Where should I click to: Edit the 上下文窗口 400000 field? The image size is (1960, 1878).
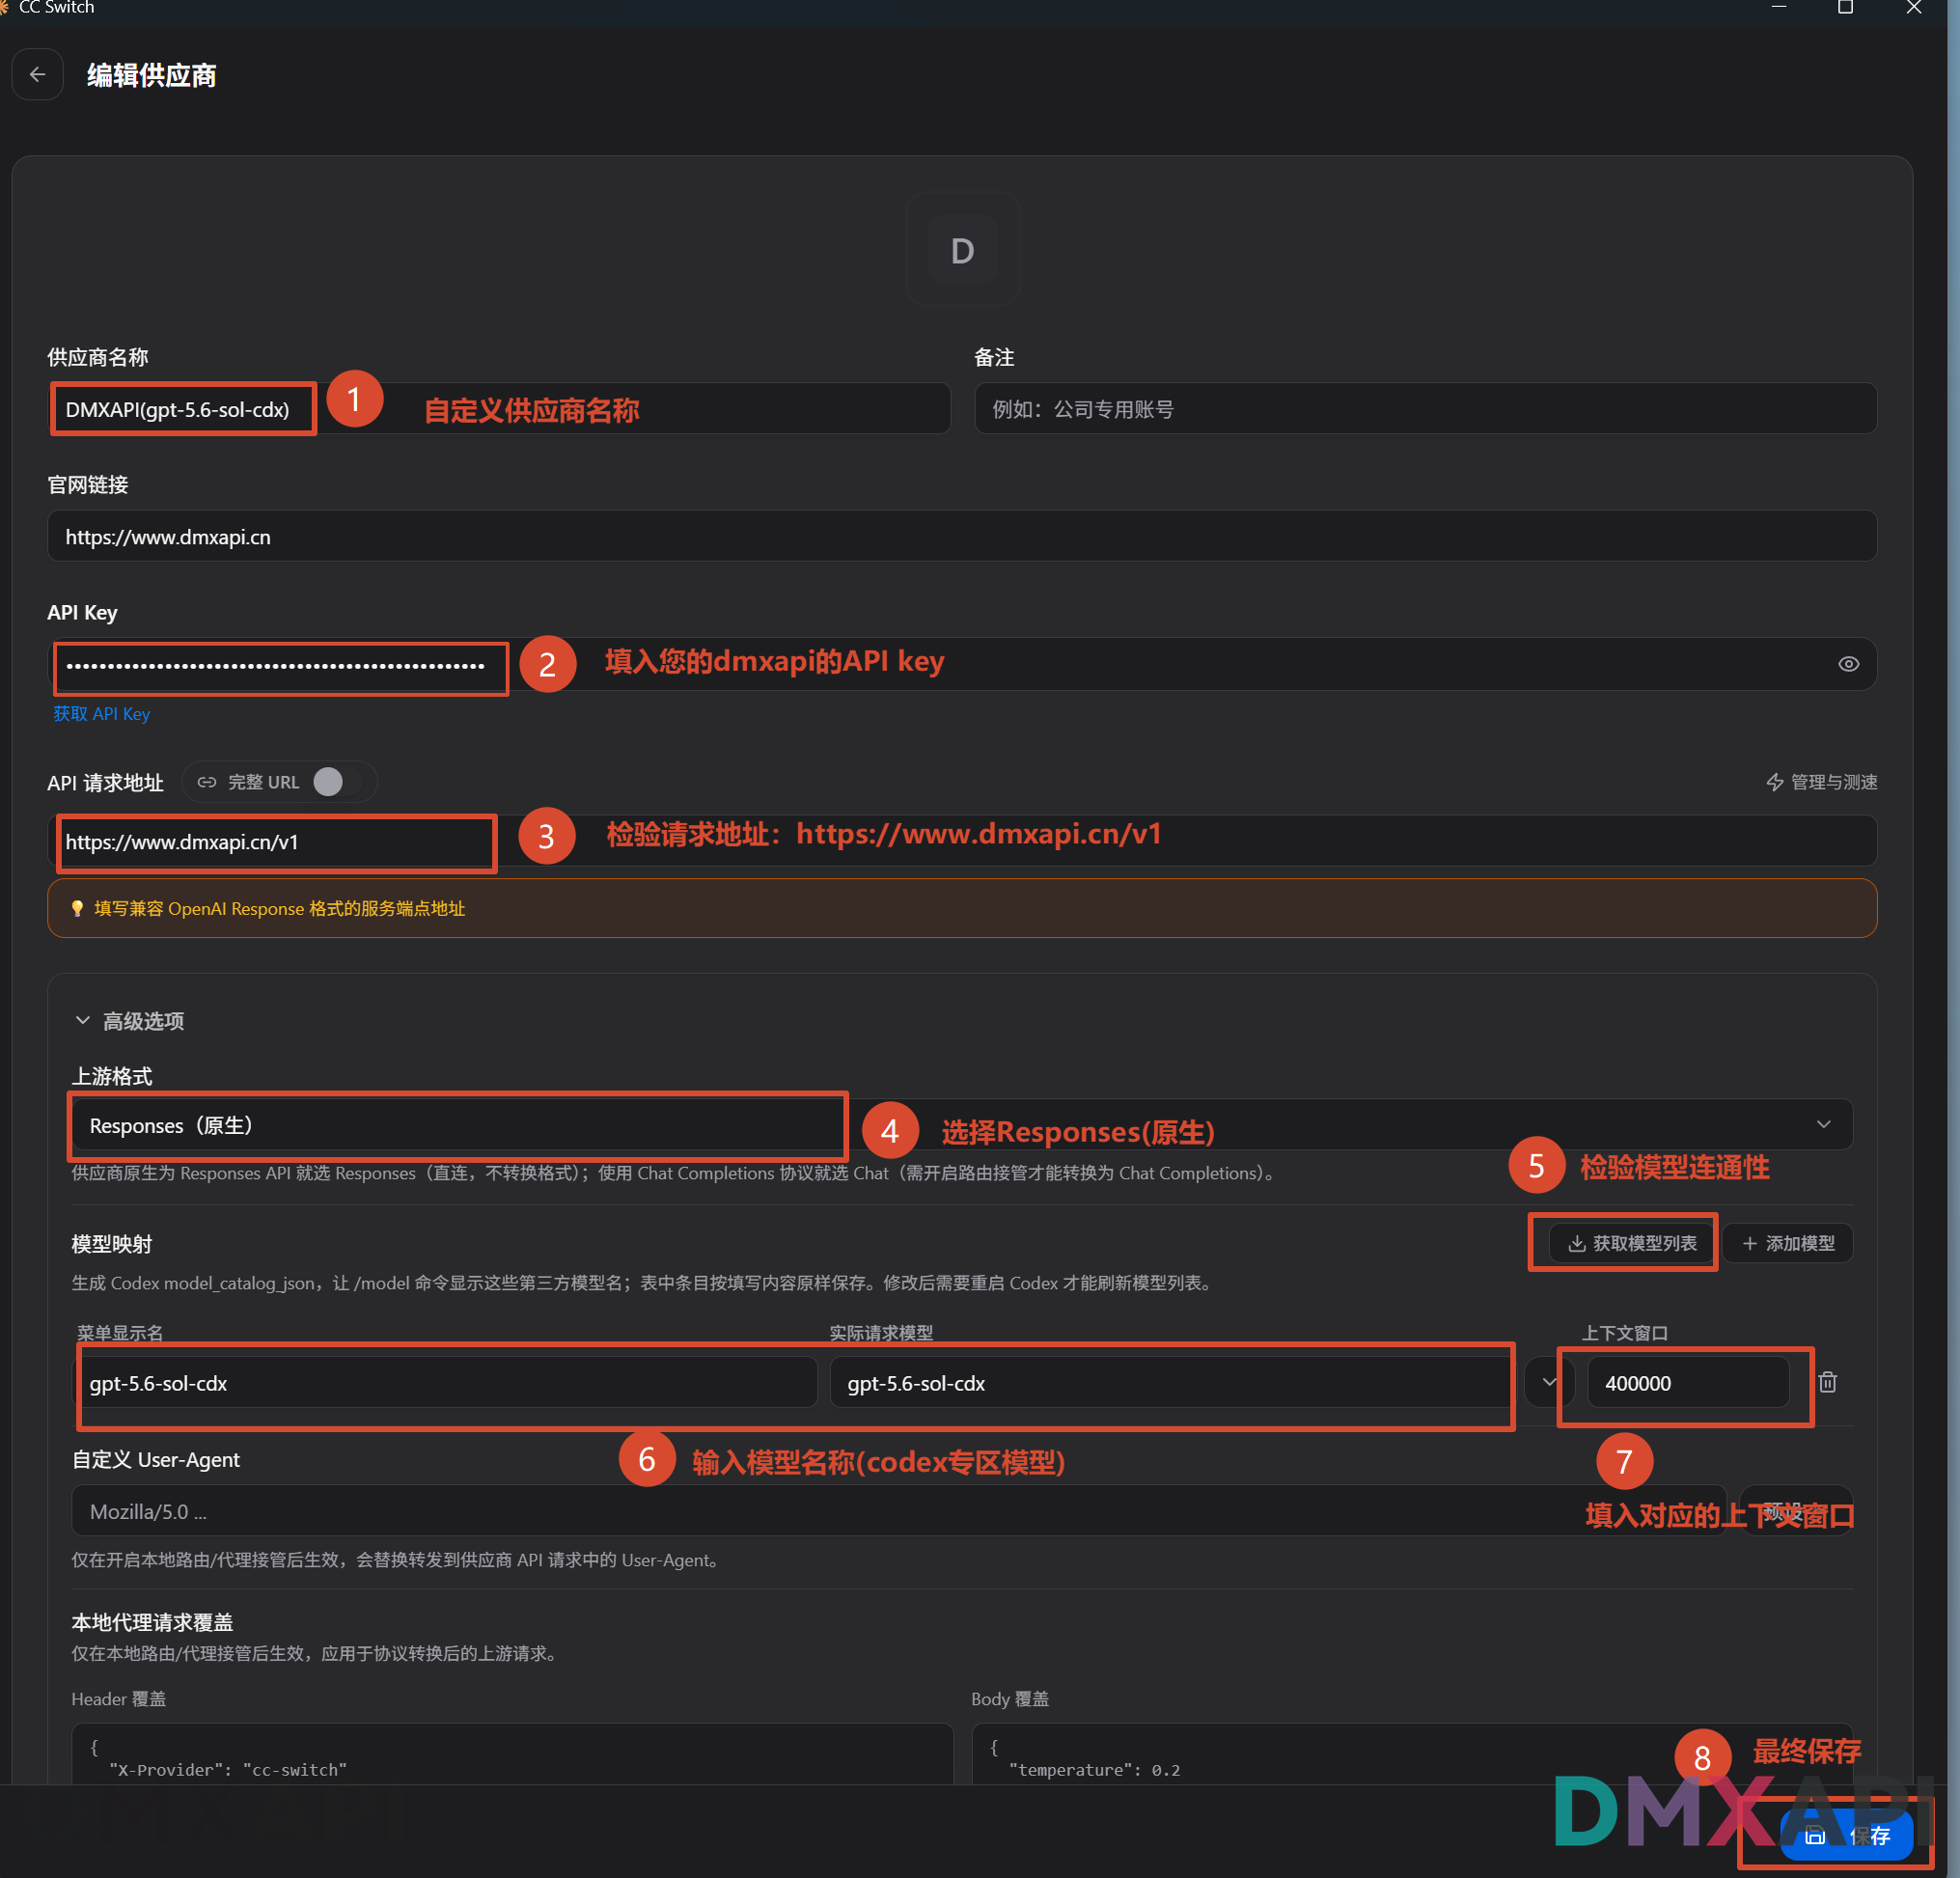pos(1688,1383)
